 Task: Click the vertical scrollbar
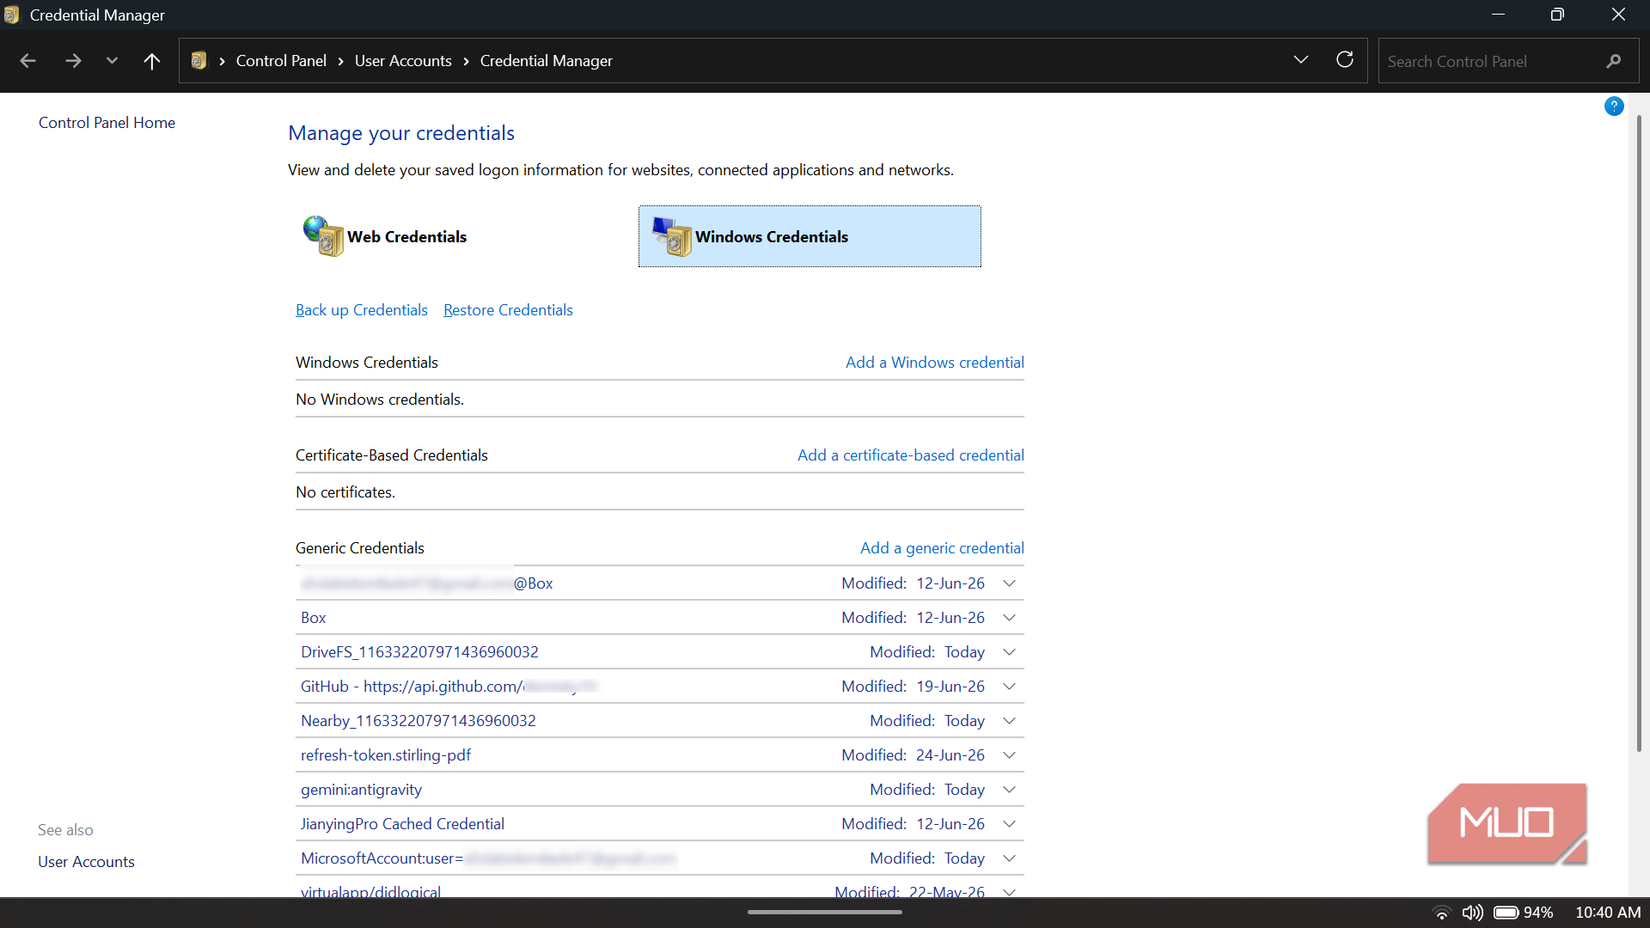[1638, 433]
